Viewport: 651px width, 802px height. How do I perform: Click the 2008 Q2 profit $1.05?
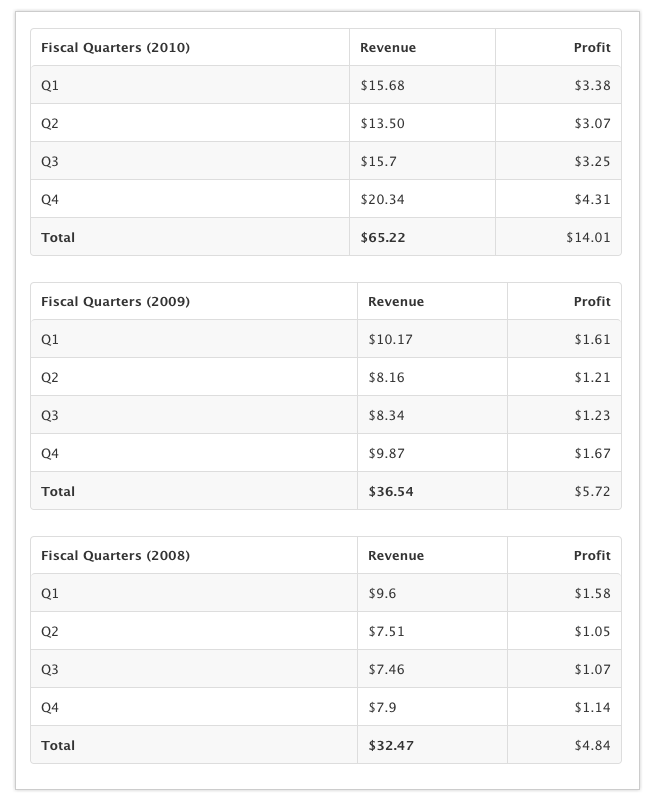pyautogui.click(x=592, y=632)
